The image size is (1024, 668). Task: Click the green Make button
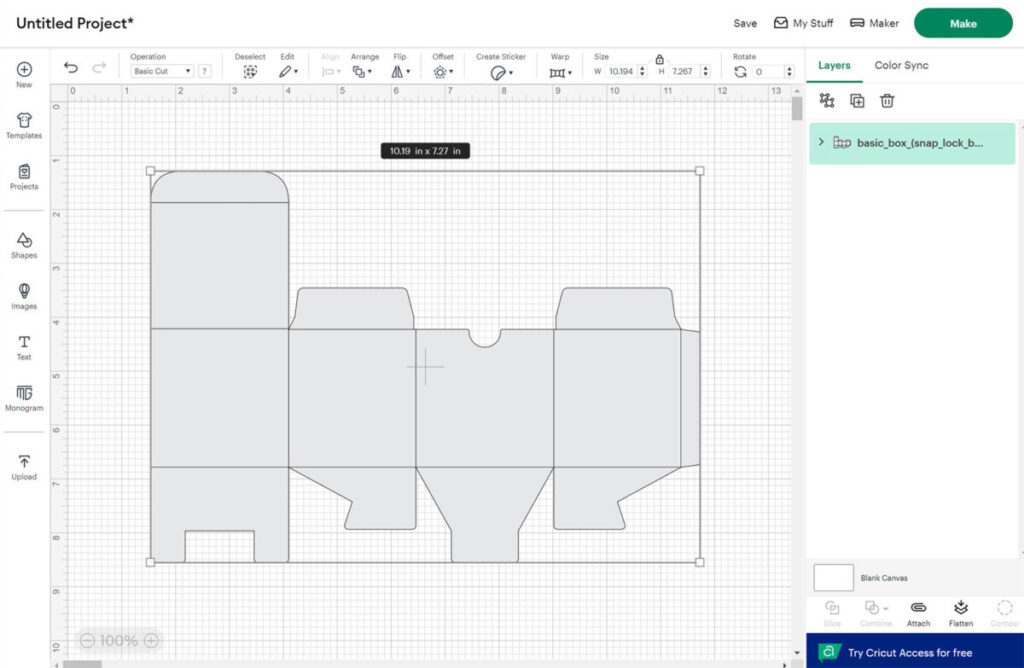[963, 23]
